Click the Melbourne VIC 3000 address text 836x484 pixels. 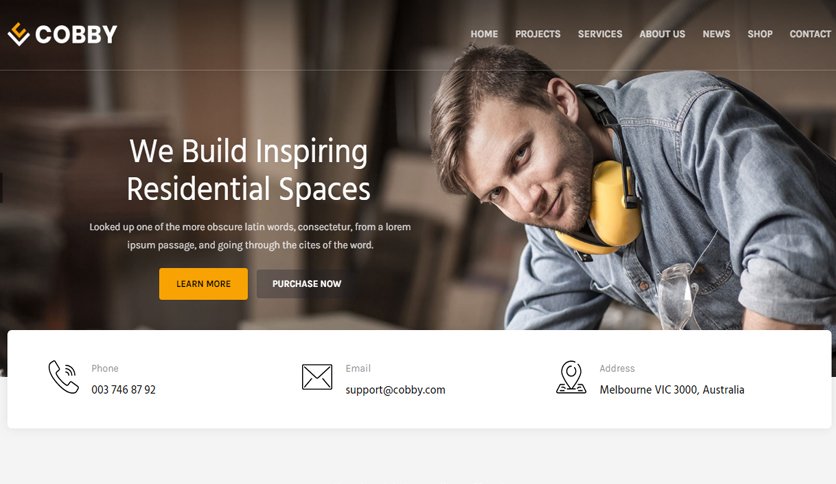pyautogui.click(x=672, y=390)
